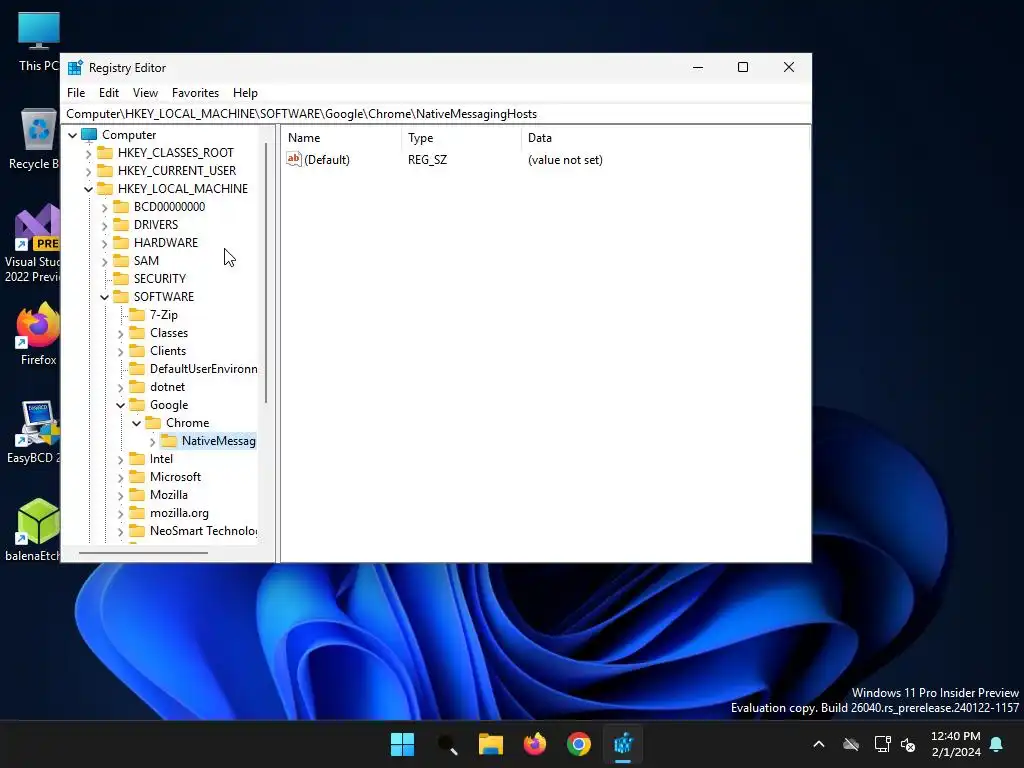Select the SECURITY key folder icon
Screen dimensions: 1024x768
(x=121, y=279)
